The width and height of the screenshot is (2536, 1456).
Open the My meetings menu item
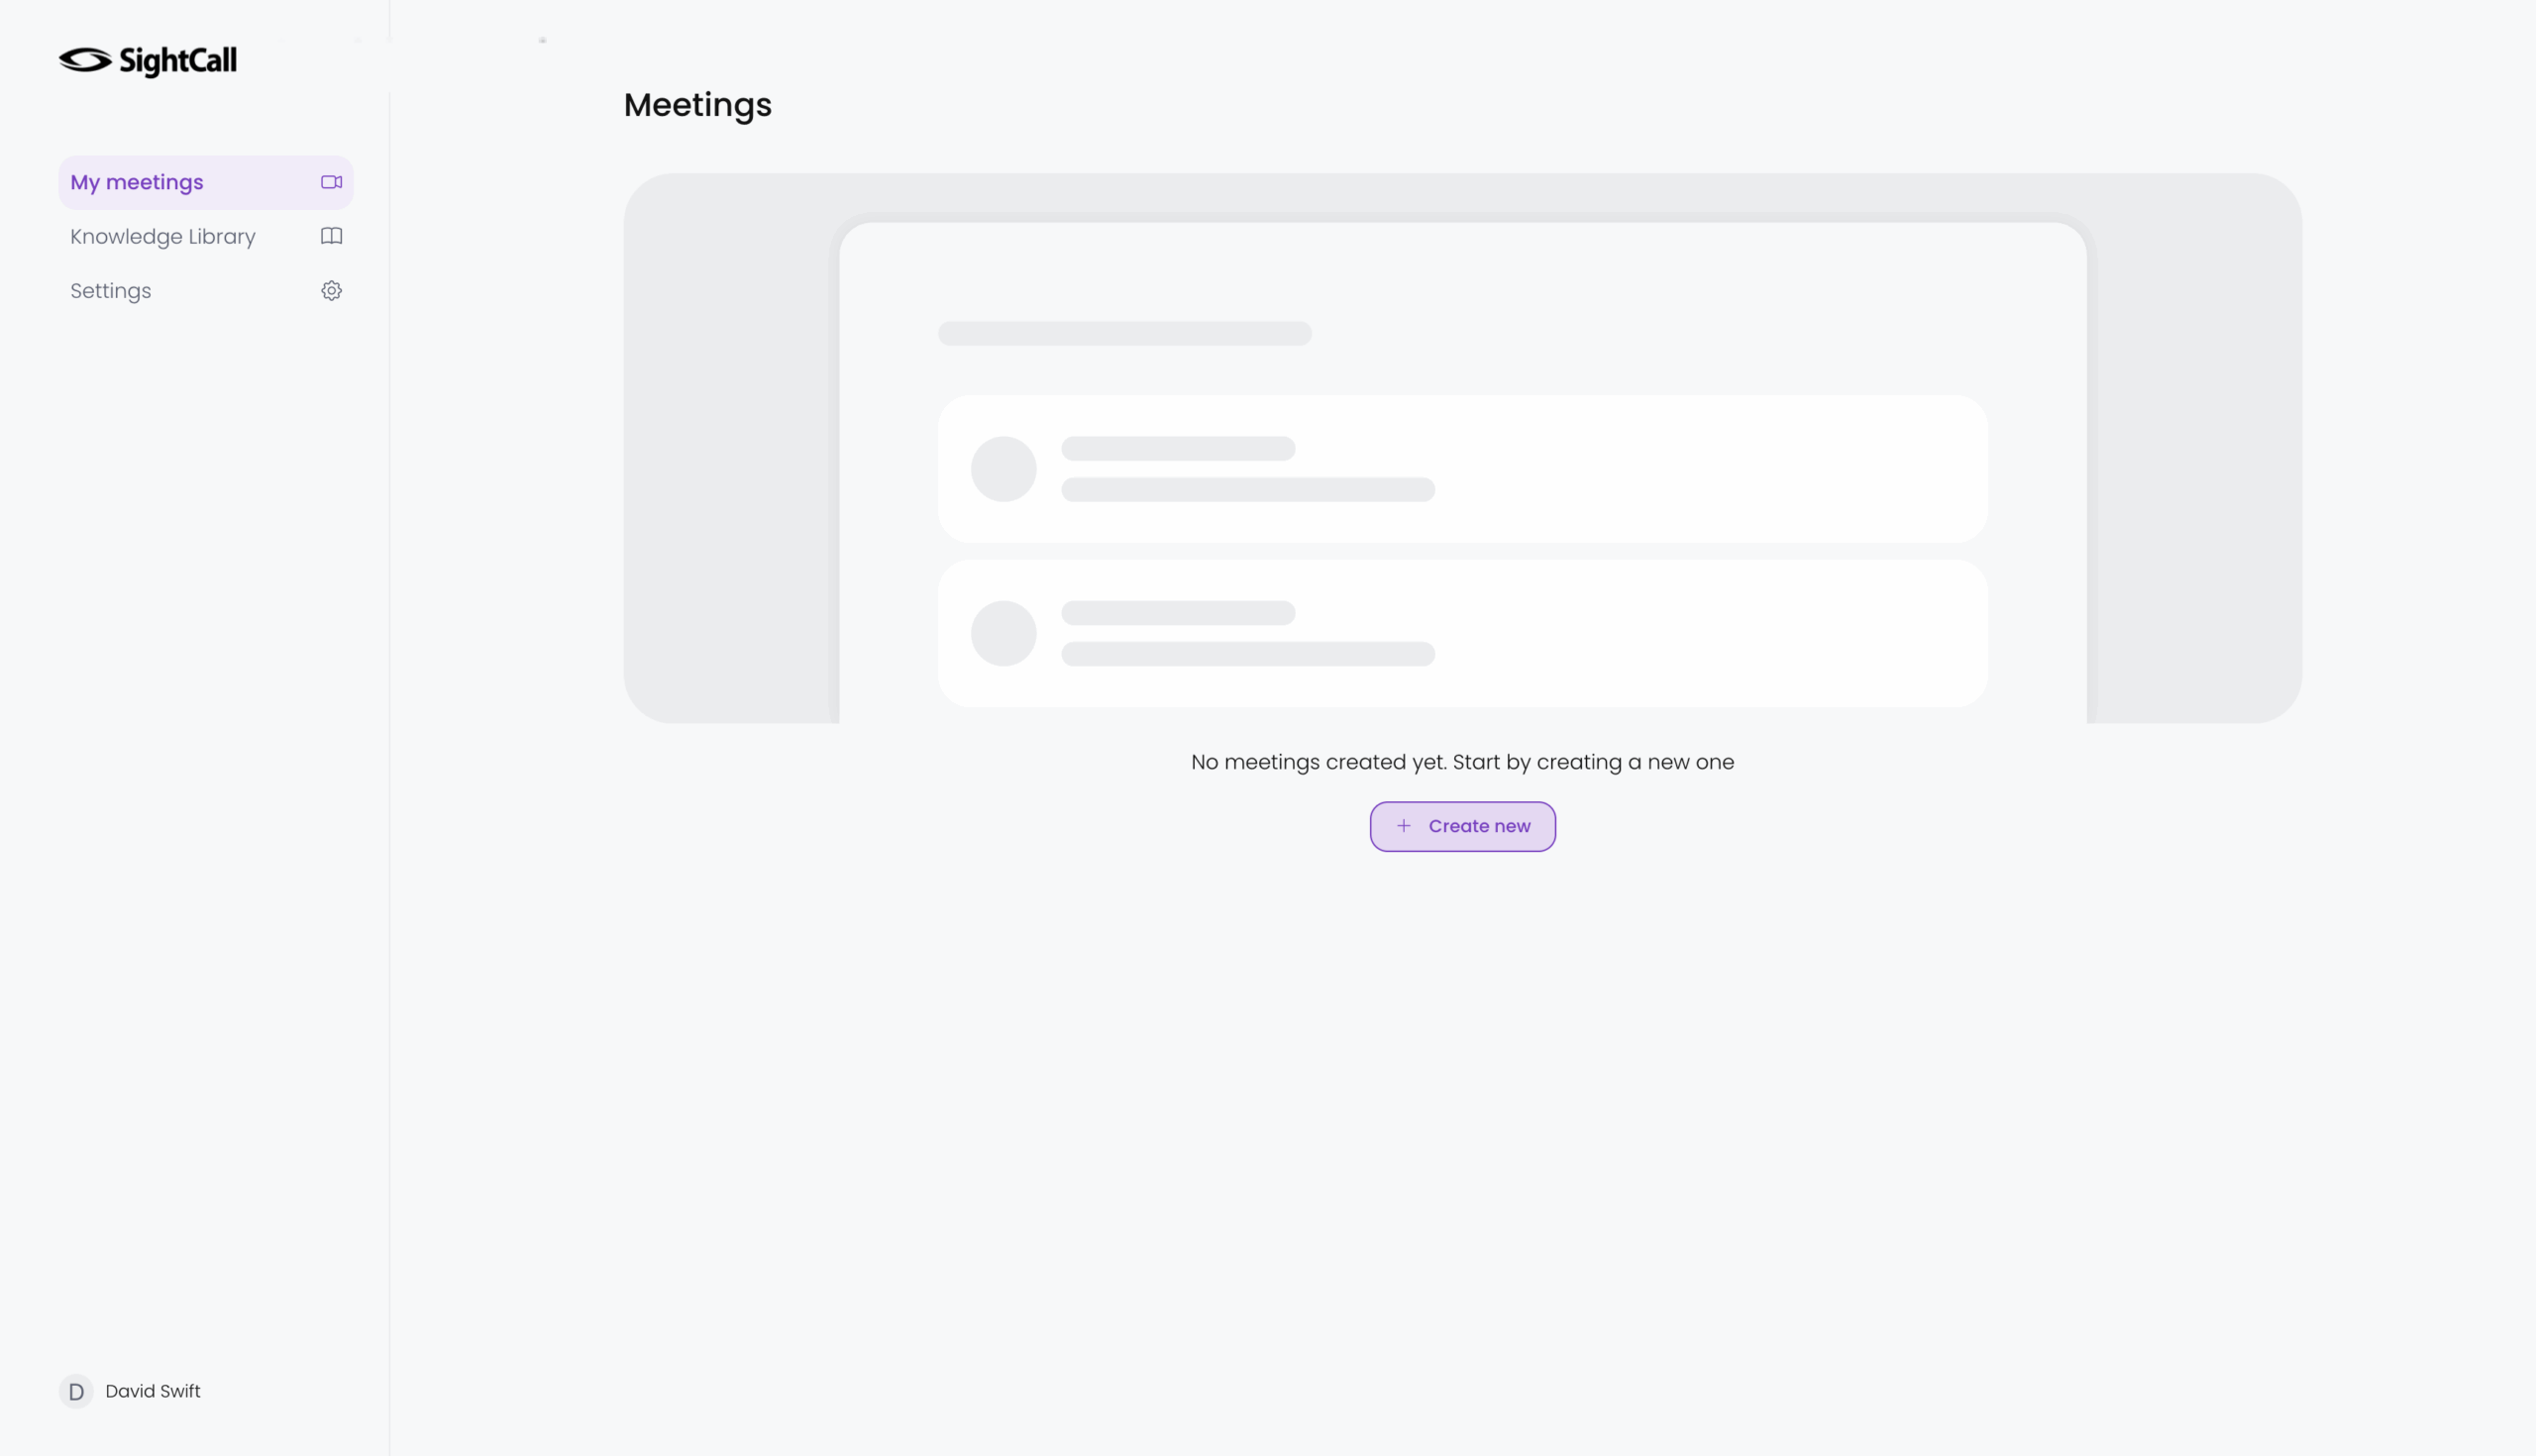pyautogui.click(x=206, y=182)
